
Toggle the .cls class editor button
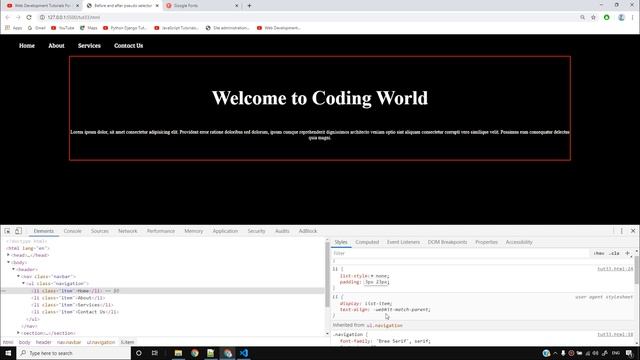click(614, 253)
